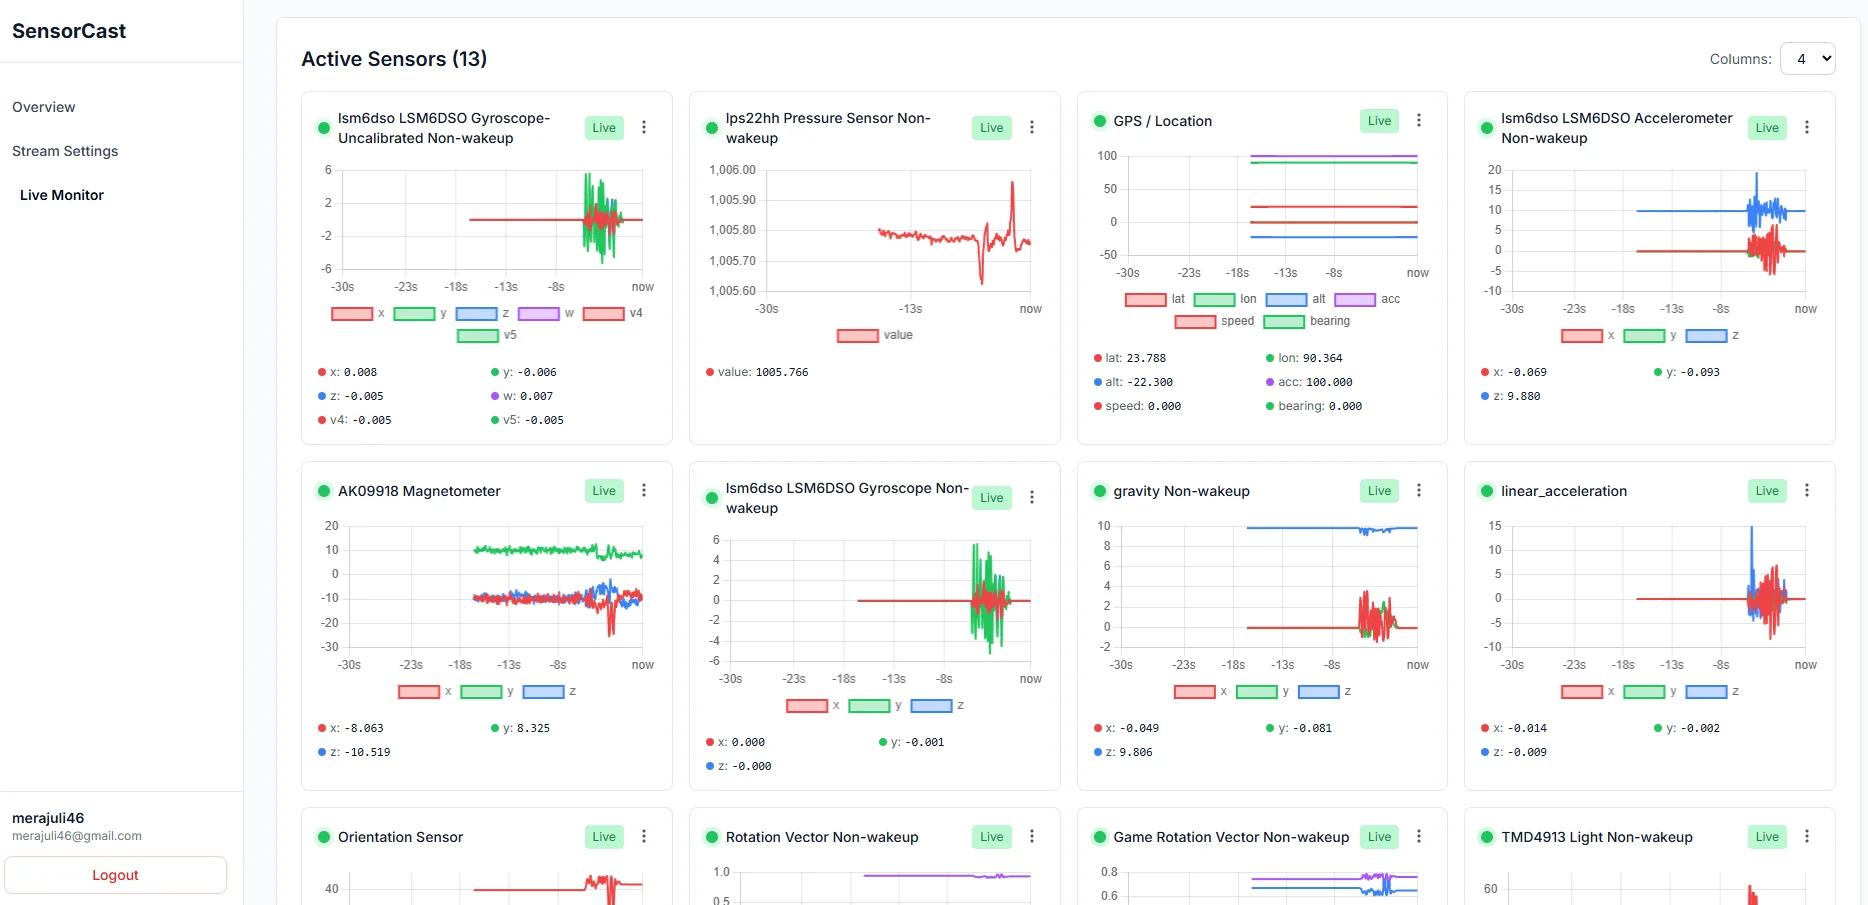Toggle the Live badge on AK09918 Magnetometer

click(x=603, y=490)
